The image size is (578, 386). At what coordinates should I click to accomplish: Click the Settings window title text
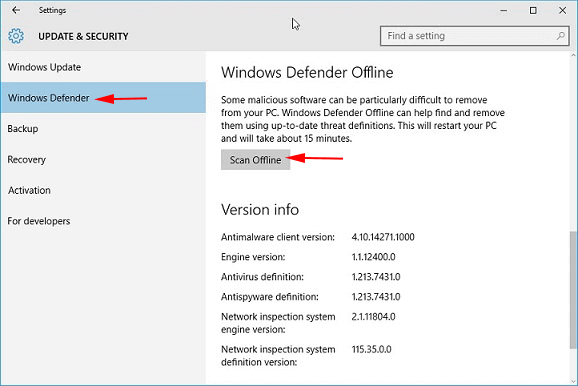(x=52, y=10)
